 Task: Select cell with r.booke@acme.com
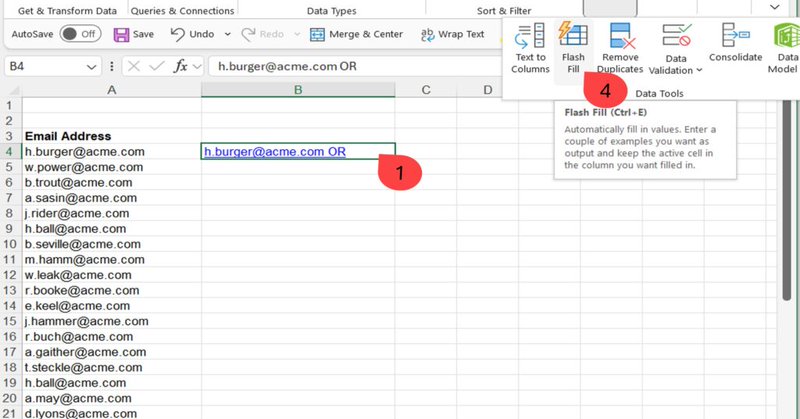(x=112, y=290)
